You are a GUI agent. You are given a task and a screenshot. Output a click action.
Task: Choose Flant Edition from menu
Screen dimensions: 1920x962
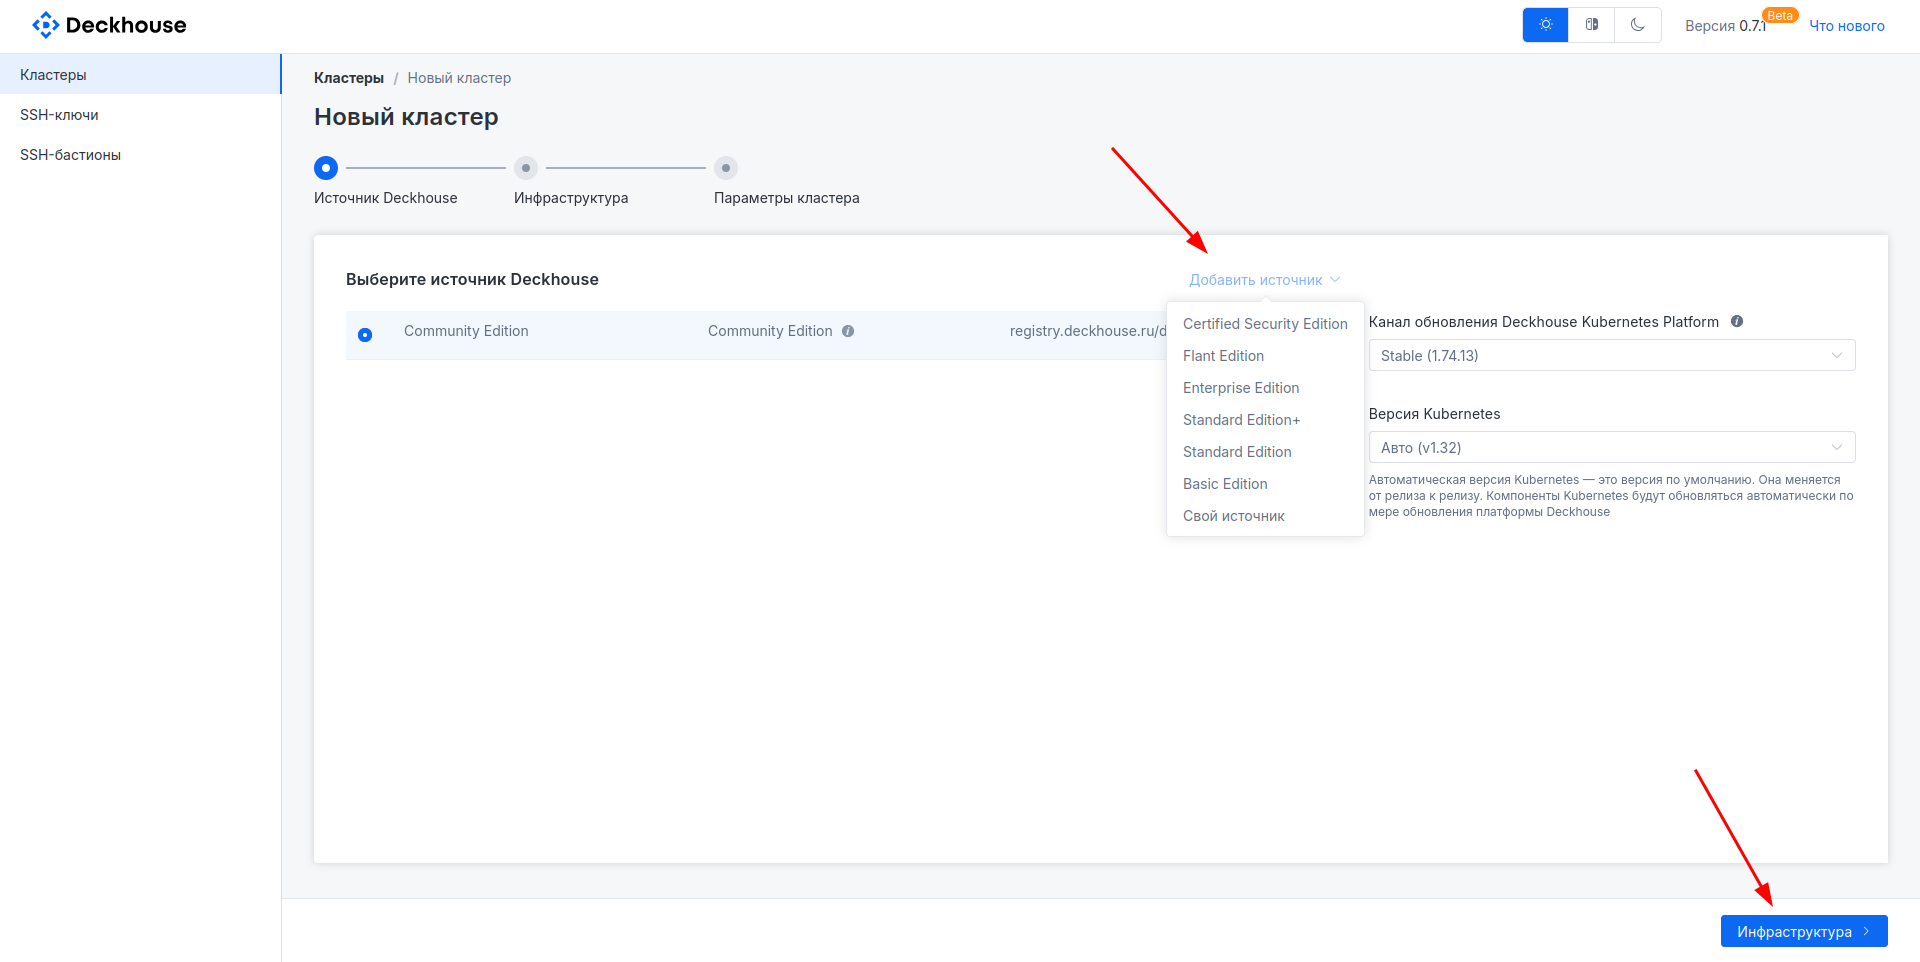pyautogui.click(x=1265, y=356)
